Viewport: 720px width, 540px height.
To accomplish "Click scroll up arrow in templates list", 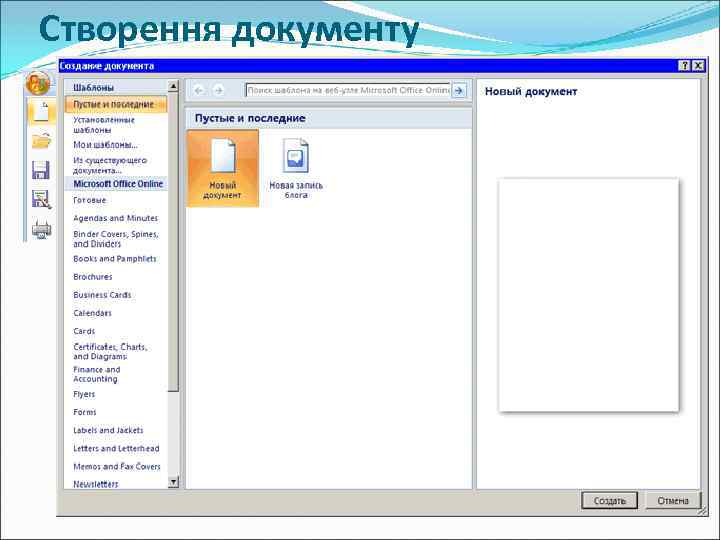I will pos(173,86).
